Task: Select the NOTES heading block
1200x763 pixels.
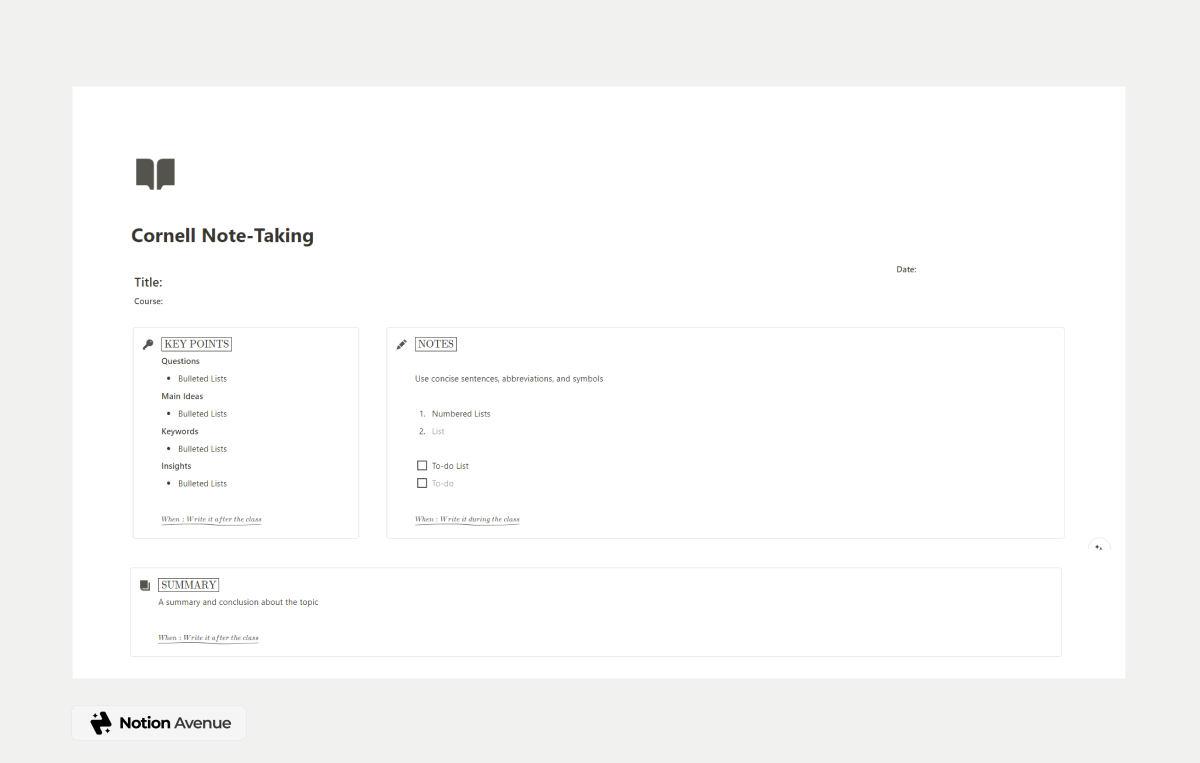Action: (x=435, y=343)
